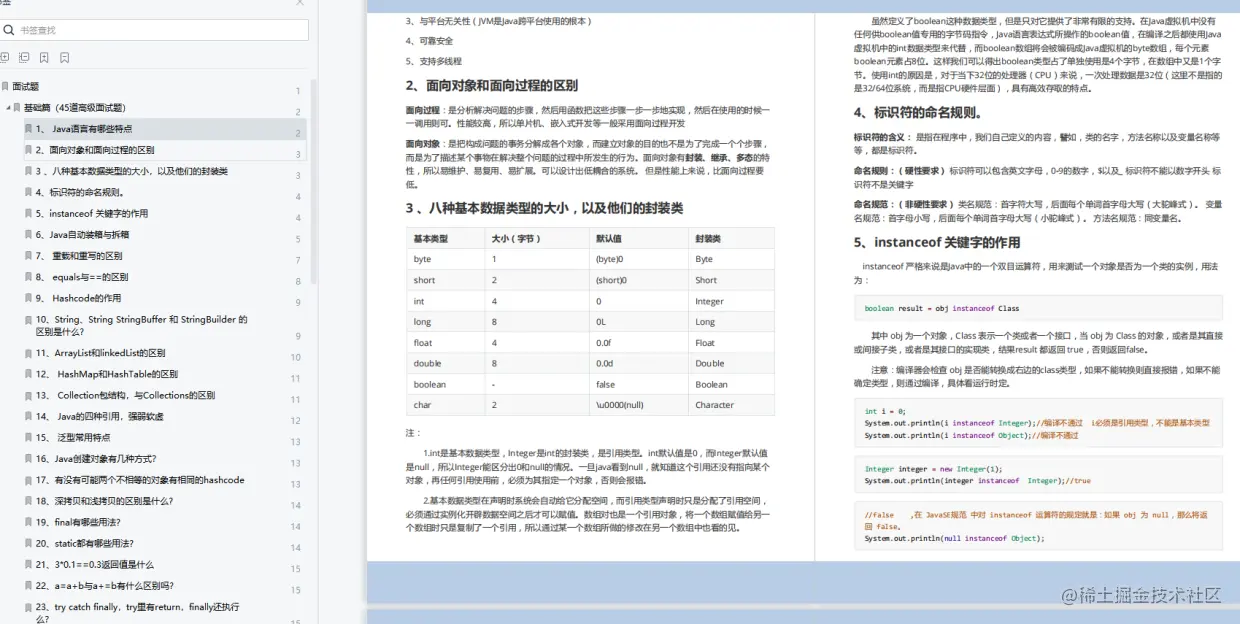Open bookmark 11、ArrayList和linkedList的区别
The image size is (1240, 624).
pos(101,353)
